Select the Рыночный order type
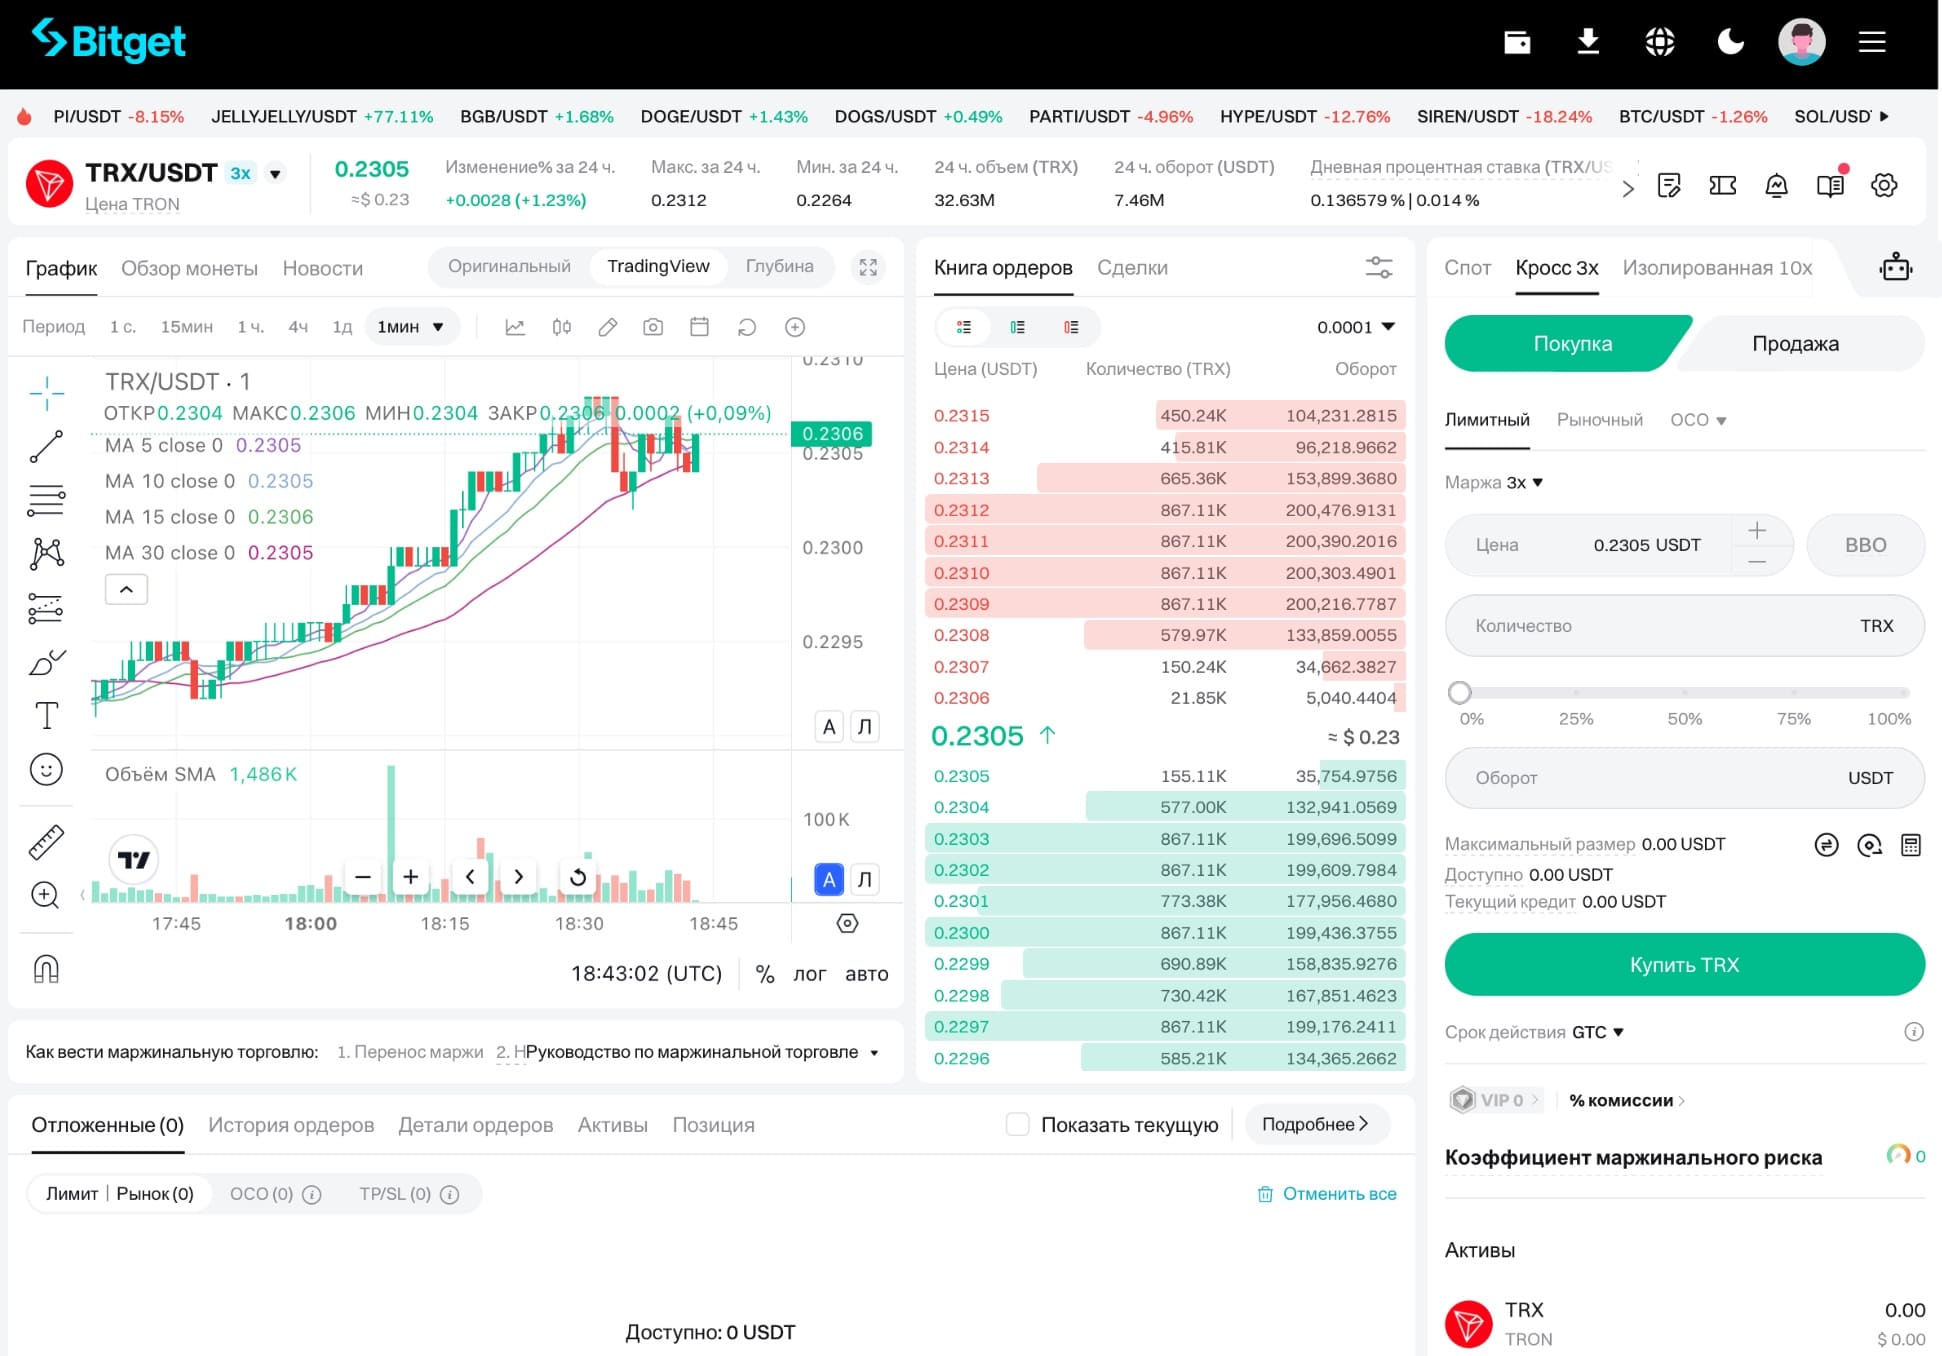This screenshot has width=1942, height=1356. click(1599, 420)
